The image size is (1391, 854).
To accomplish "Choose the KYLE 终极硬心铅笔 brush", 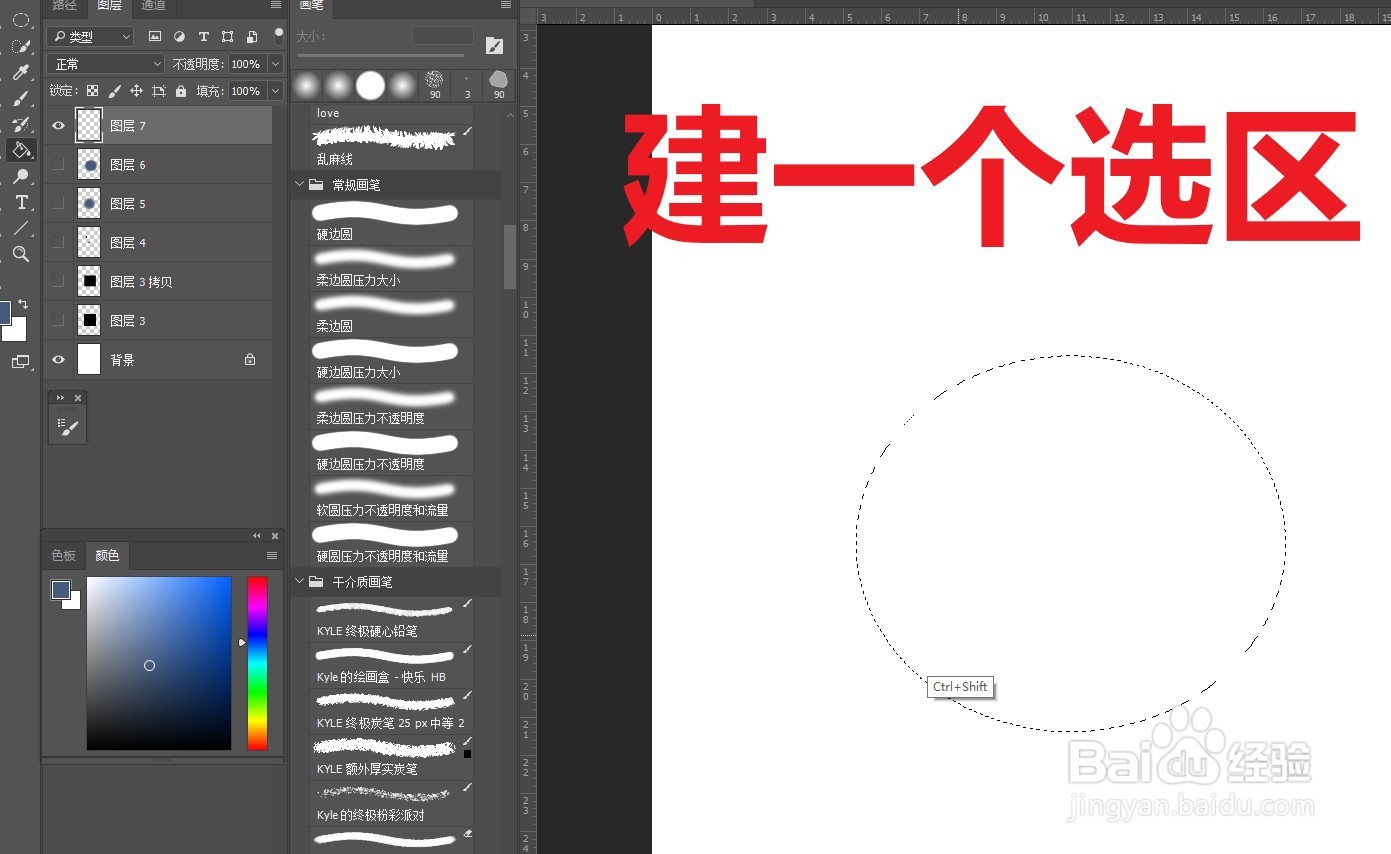I will pos(391,618).
